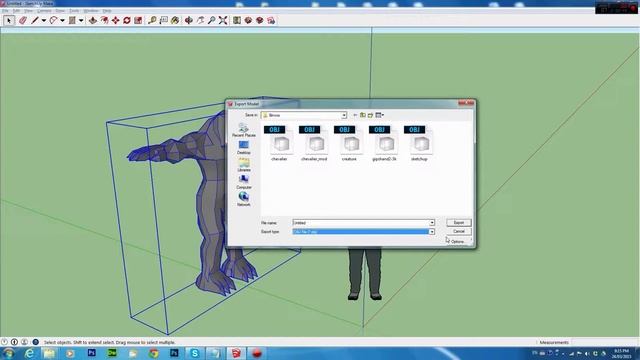Open the Export type combo box
The width and height of the screenshot is (640, 360).
(x=363, y=232)
